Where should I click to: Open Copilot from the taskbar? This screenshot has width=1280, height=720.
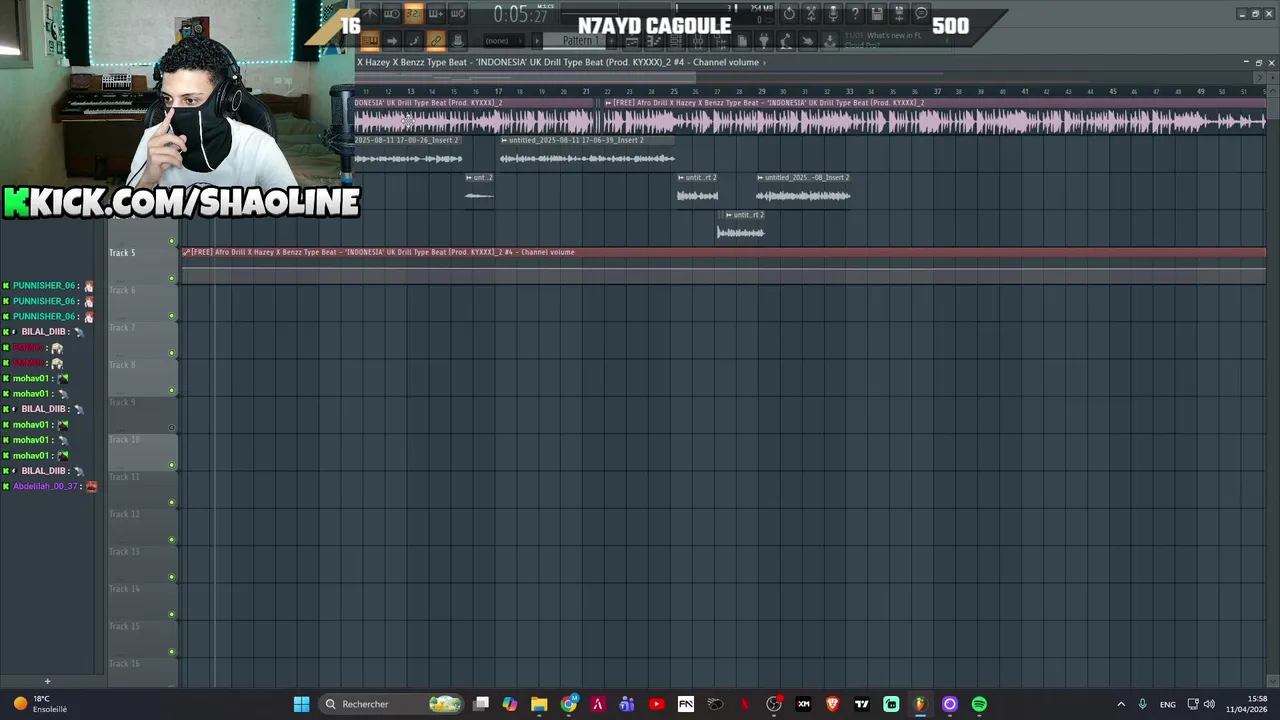[510, 704]
